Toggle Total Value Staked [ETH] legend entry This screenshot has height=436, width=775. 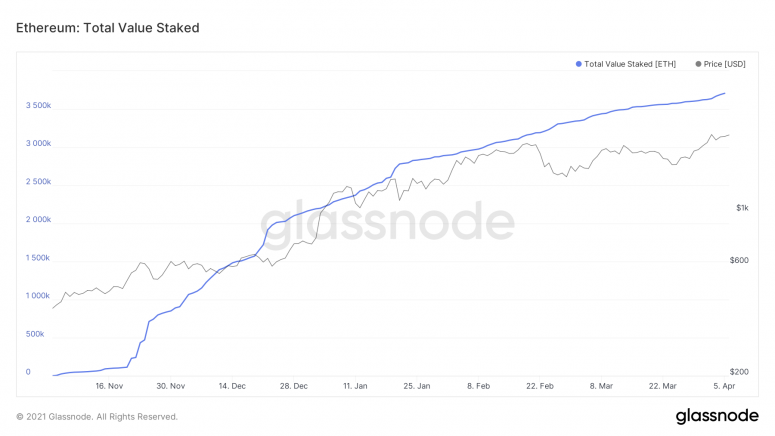[629, 64]
